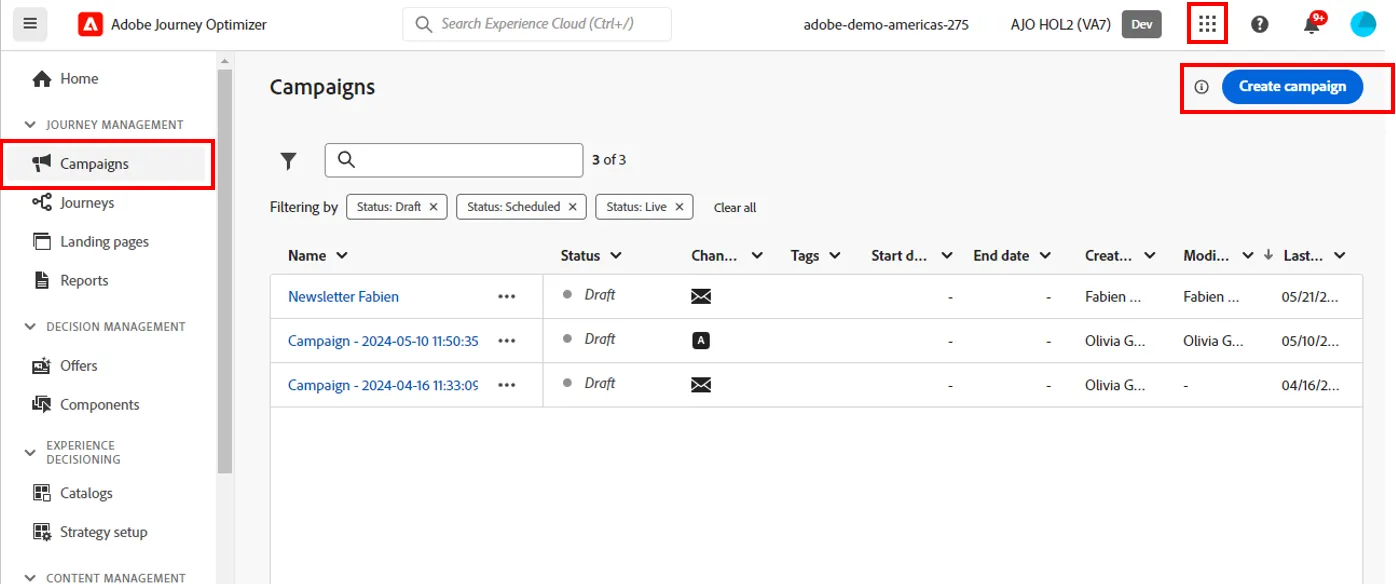The height and width of the screenshot is (584, 1396).
Task: Click the user profile avatar
Action: tap(1363, 24)
